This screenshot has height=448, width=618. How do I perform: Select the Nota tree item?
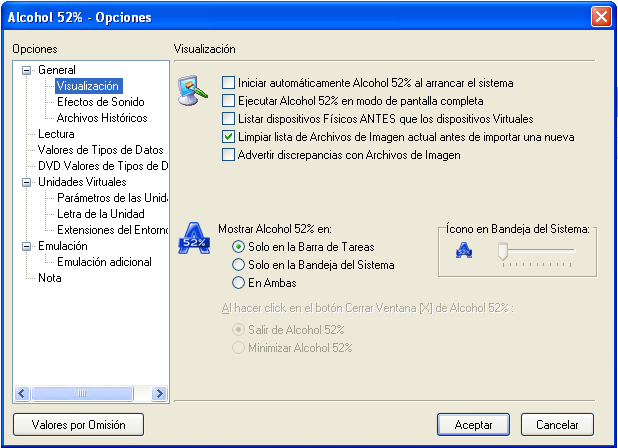click(x=50, y=278)
